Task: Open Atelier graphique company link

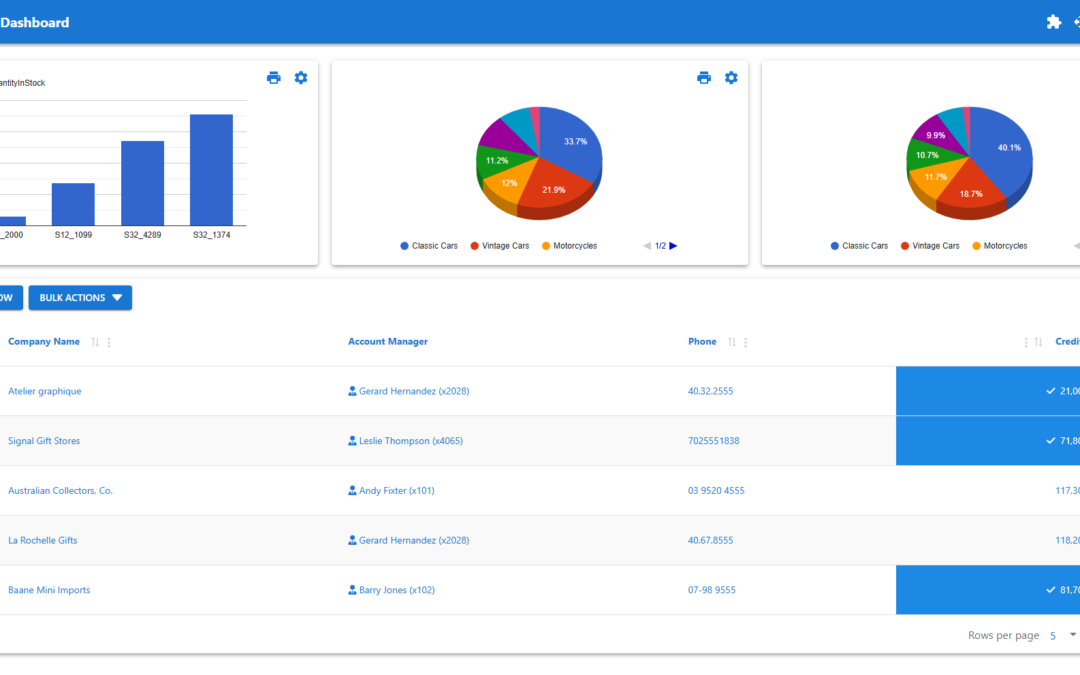Action: tap(45, 391)
